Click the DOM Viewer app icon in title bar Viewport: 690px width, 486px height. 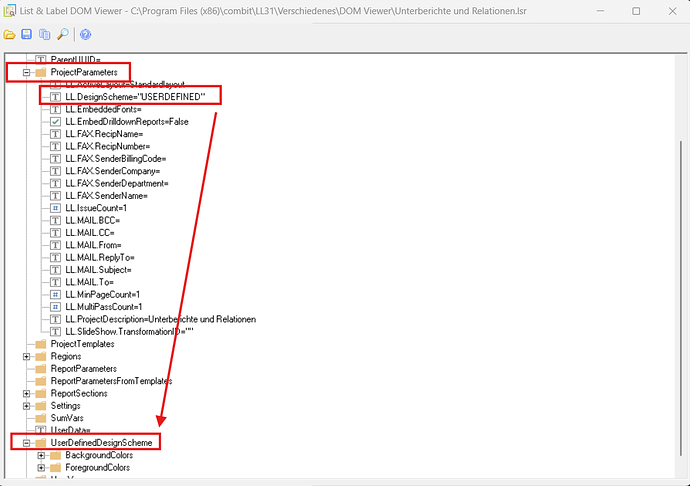click(10, 11)
